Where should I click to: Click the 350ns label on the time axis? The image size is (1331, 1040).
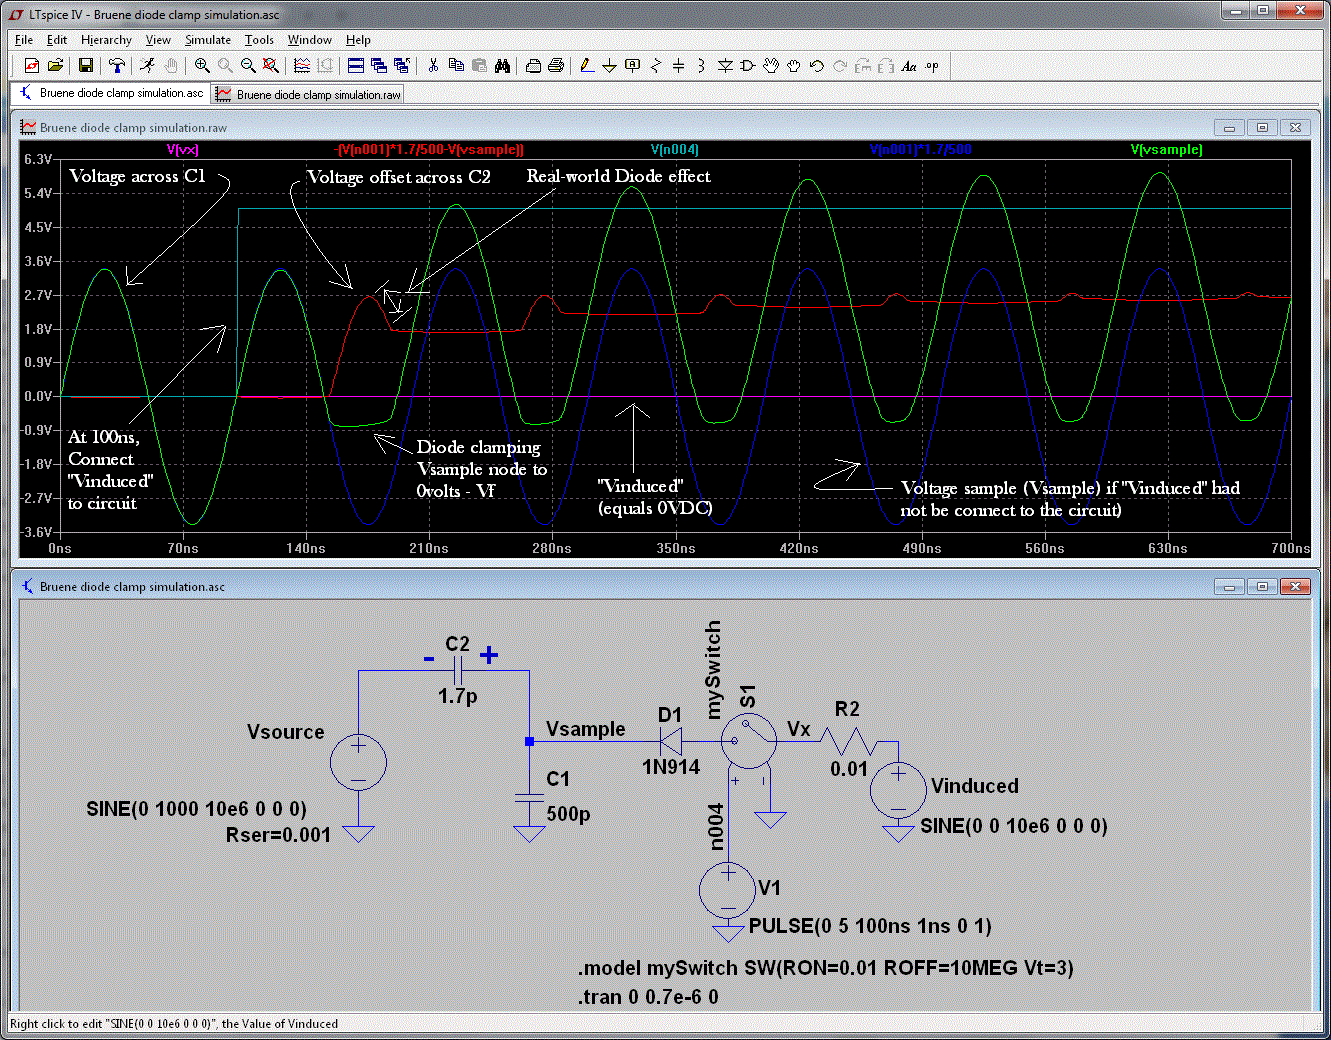(x=676, y=548)
